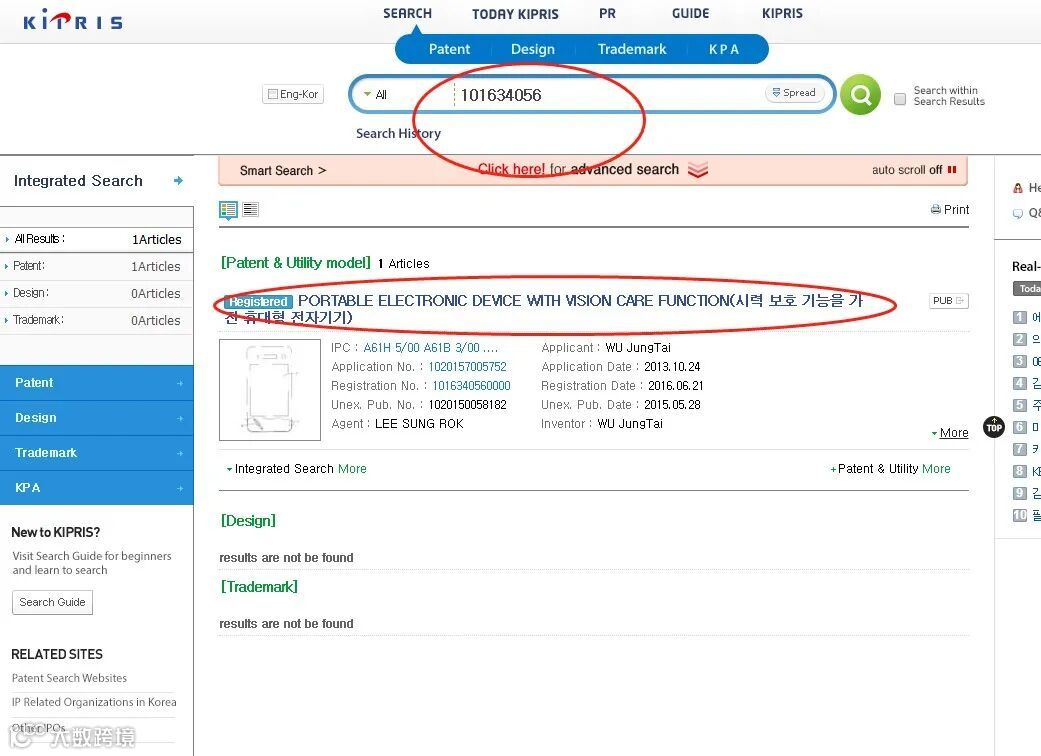Pause auto scroll with red icon
The height and width of the screenshot is (756, 1041).
[x=952, y=170]
